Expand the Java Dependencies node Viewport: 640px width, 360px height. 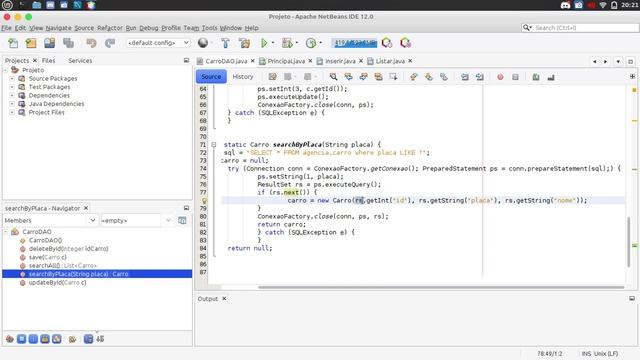(12, 104)
